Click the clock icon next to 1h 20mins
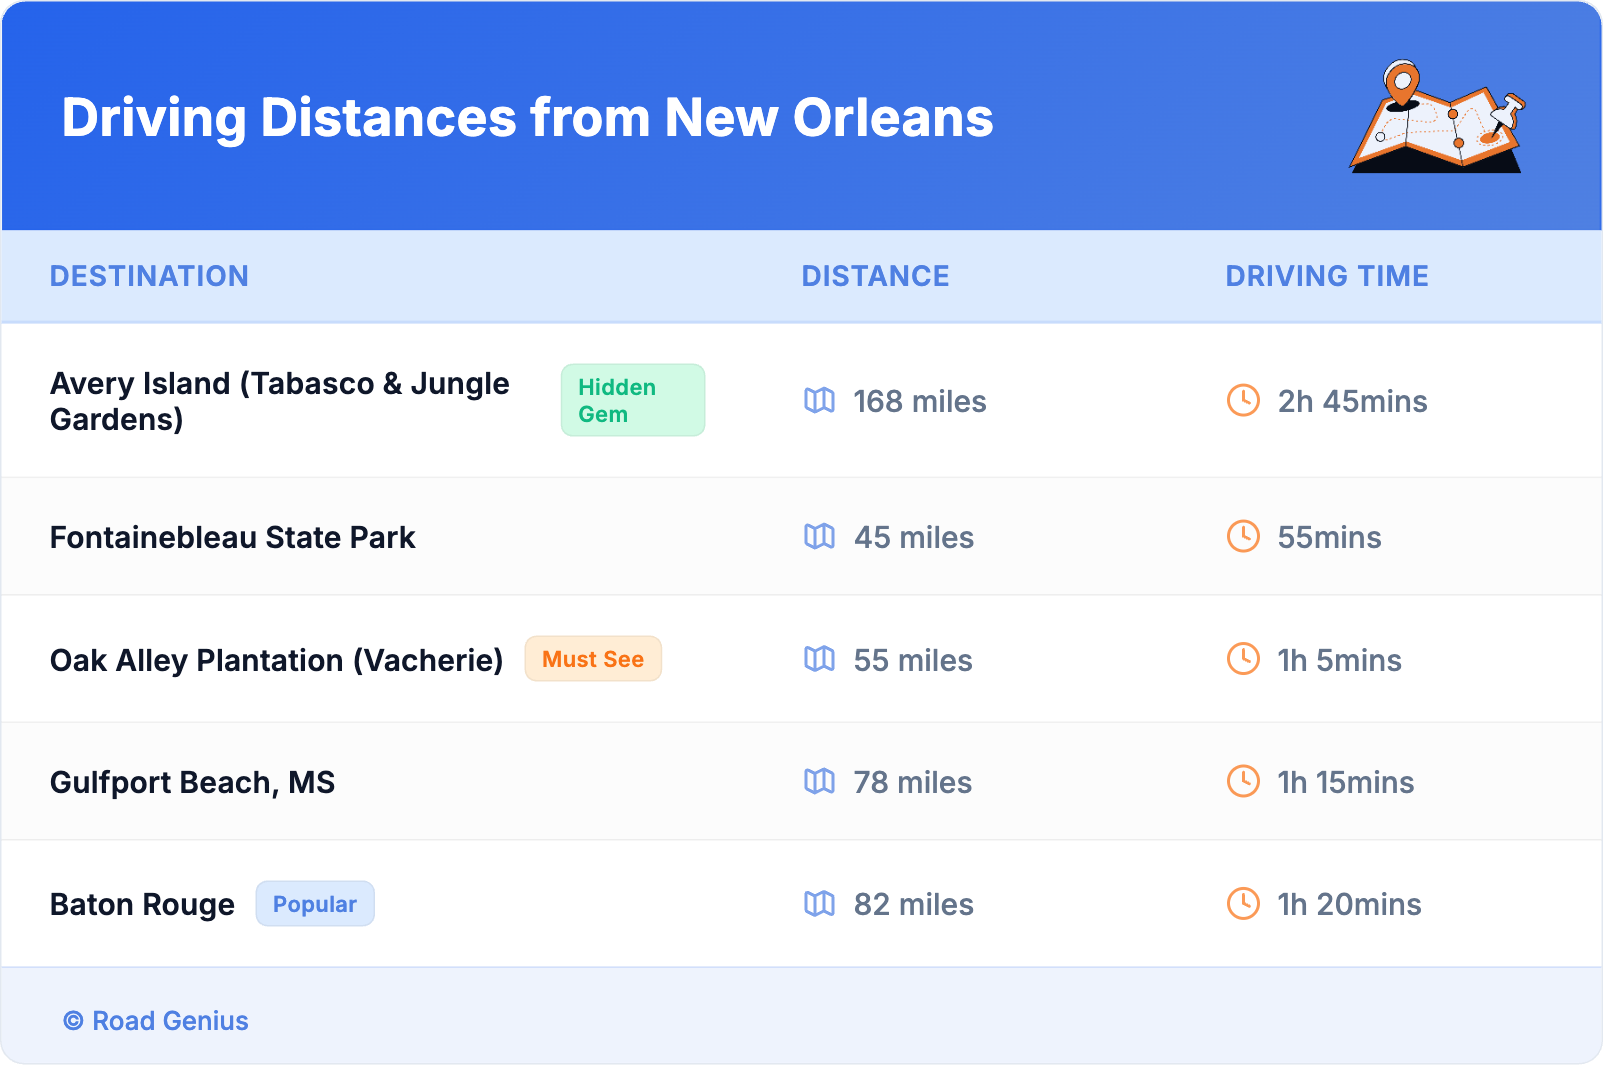The height and width of the screenshot is (1066, 1604). pyautogui.click(x=1243, y=904)
